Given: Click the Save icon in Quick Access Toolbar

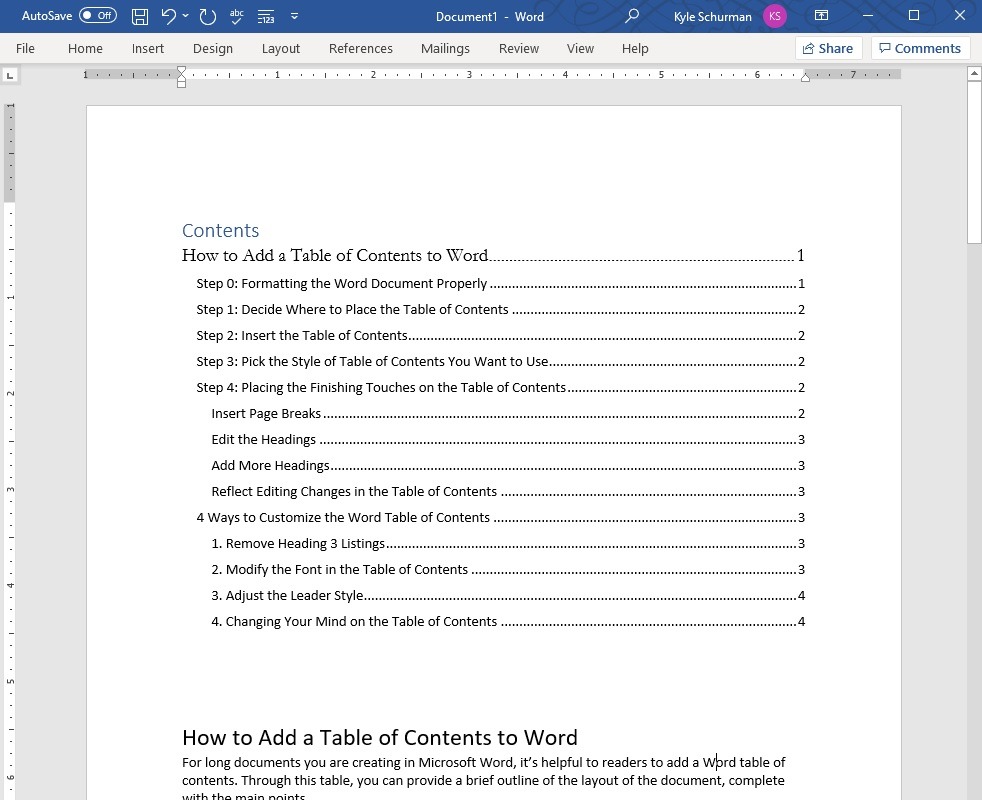Looking at the screenshot, I should pyautogui.click(x=139, y=16).
